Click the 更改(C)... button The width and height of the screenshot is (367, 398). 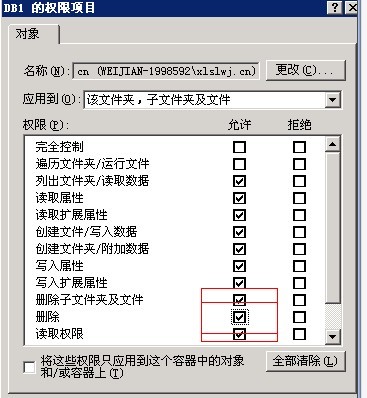coord(305,70)
